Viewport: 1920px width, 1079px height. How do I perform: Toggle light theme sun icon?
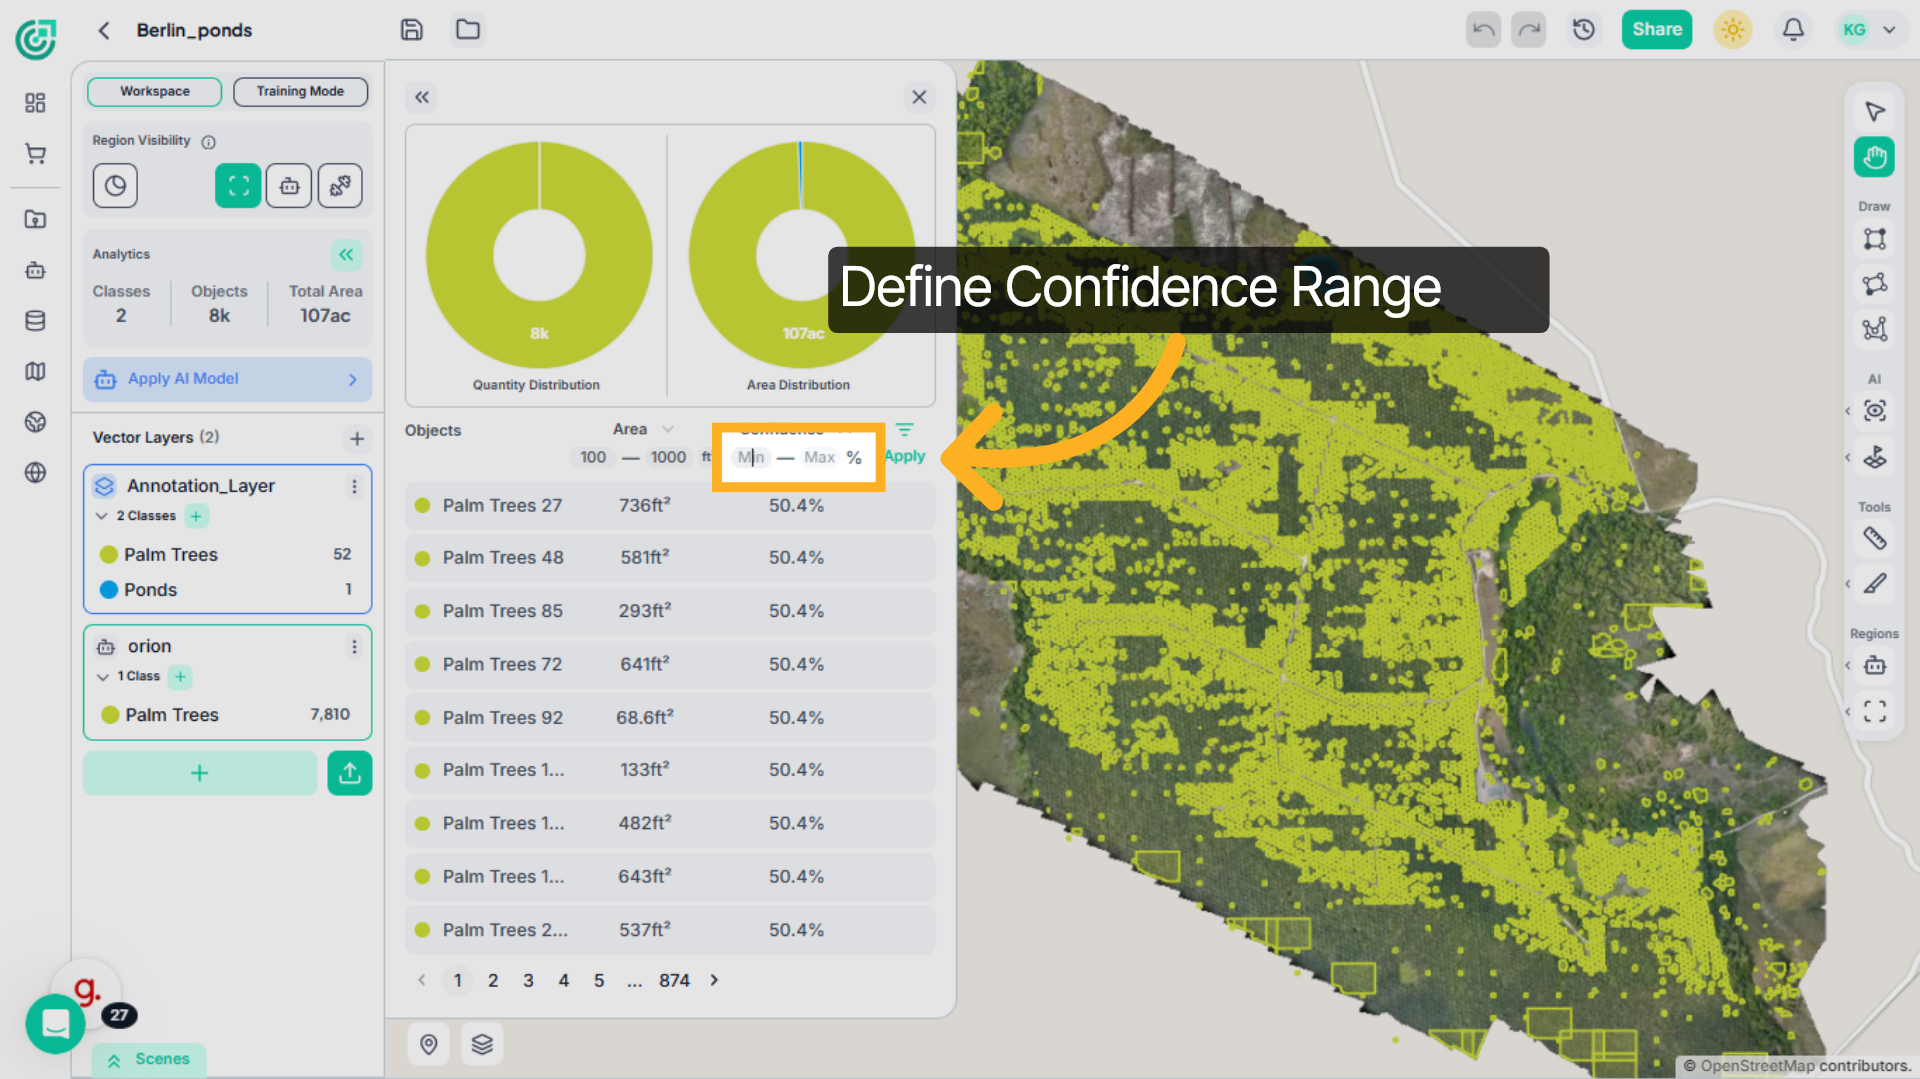[x=1733, y=30]
